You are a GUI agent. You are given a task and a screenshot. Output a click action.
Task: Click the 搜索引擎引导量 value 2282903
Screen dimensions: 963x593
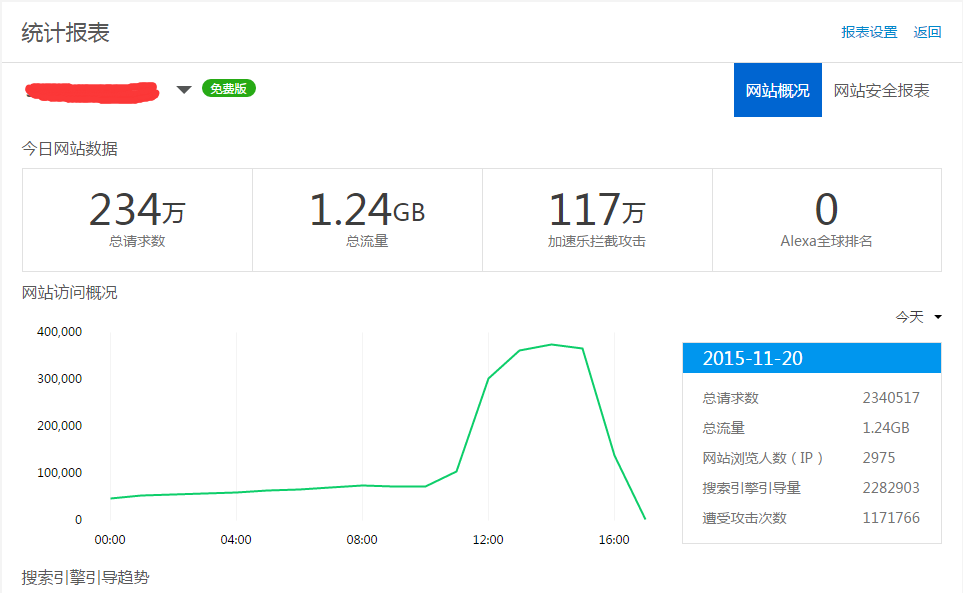[x=891, y=488]
